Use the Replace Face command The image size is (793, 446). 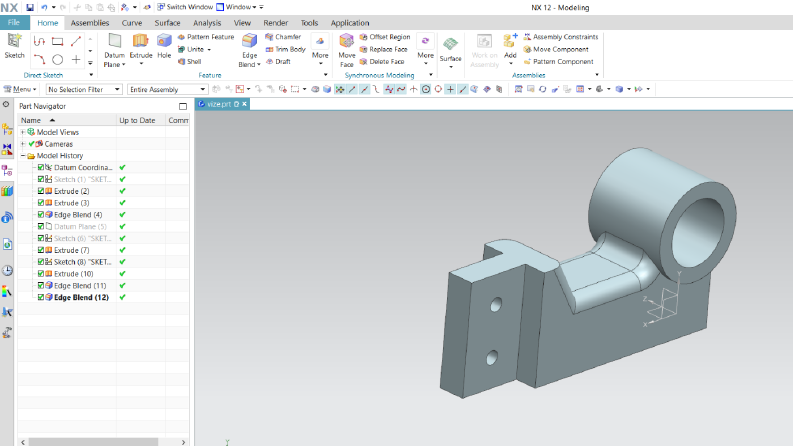383,50
